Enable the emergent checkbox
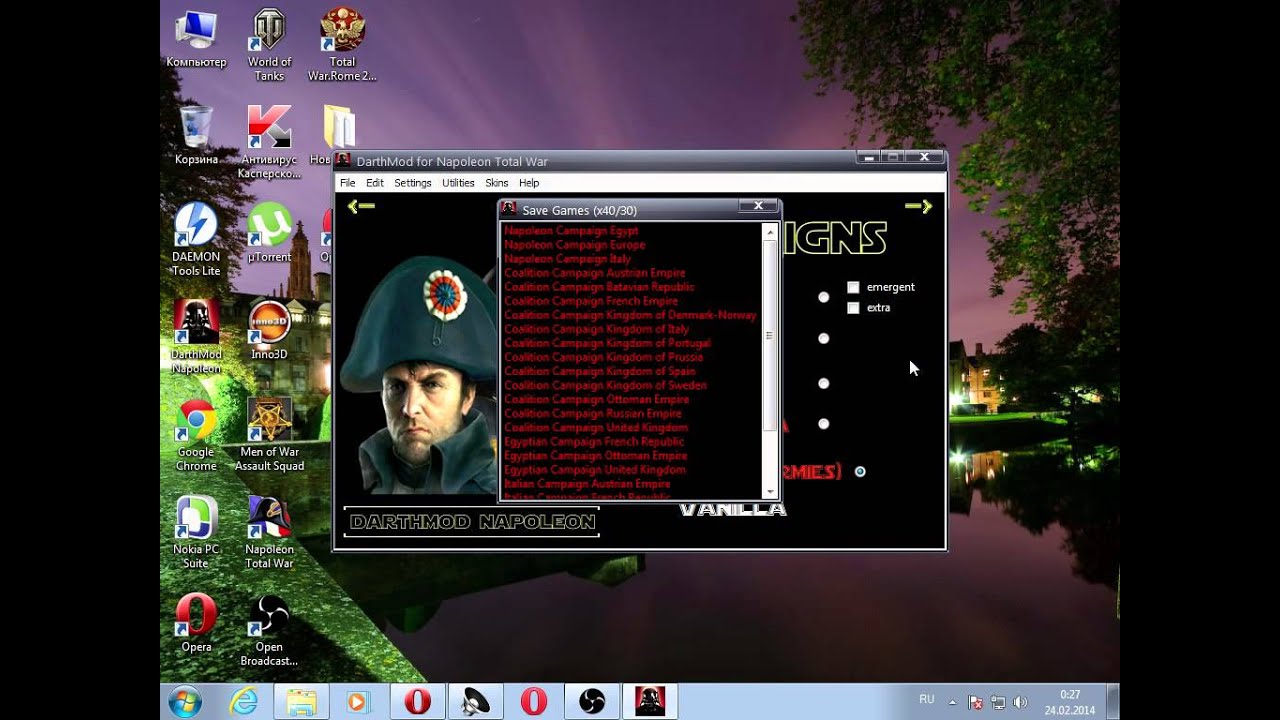The image size is (1280, 720). pos(853,287)
